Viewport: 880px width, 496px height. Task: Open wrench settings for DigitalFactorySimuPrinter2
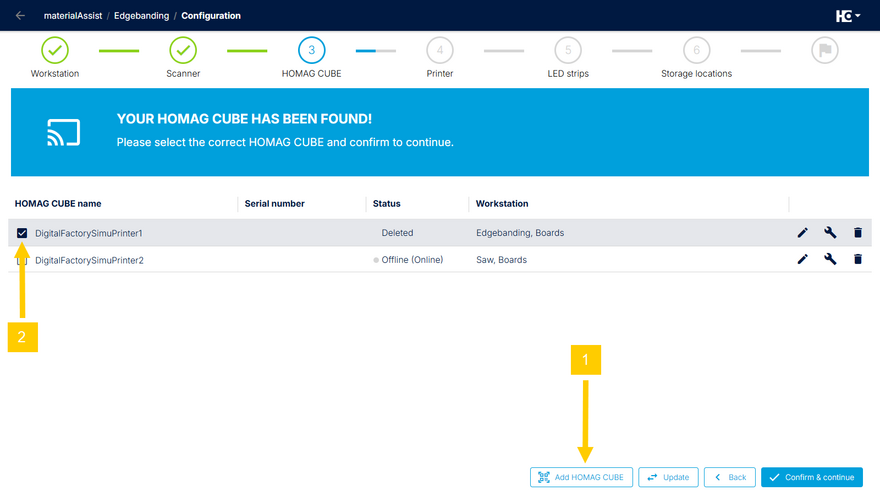[x=830, y=259]
